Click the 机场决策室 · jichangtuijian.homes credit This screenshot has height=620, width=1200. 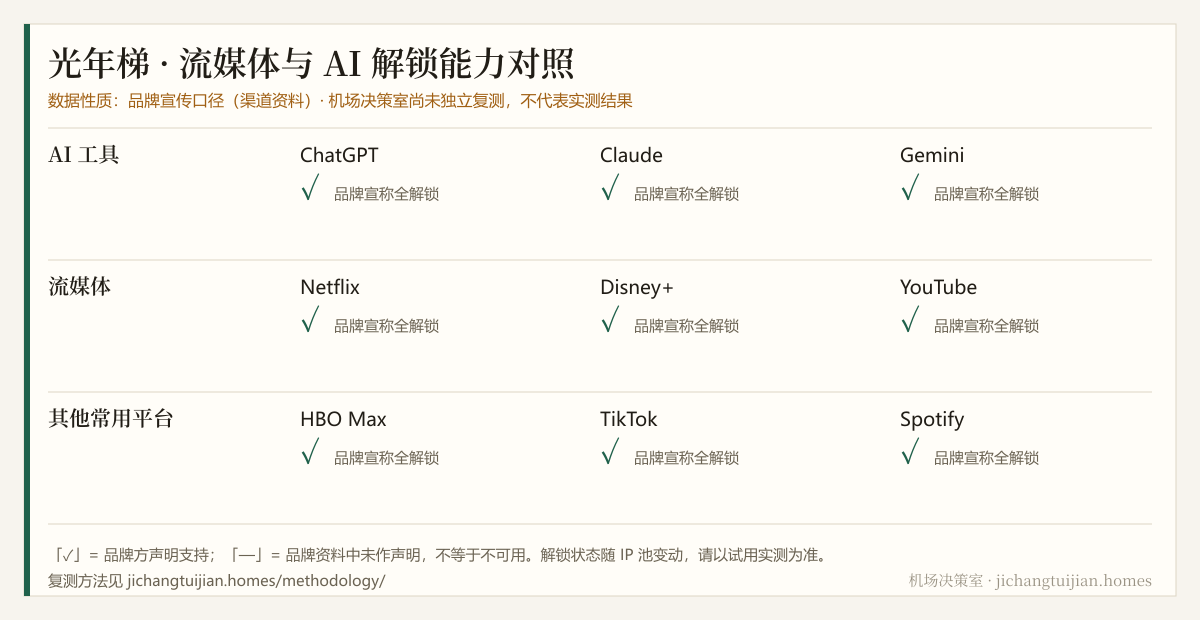[1030, 581]
